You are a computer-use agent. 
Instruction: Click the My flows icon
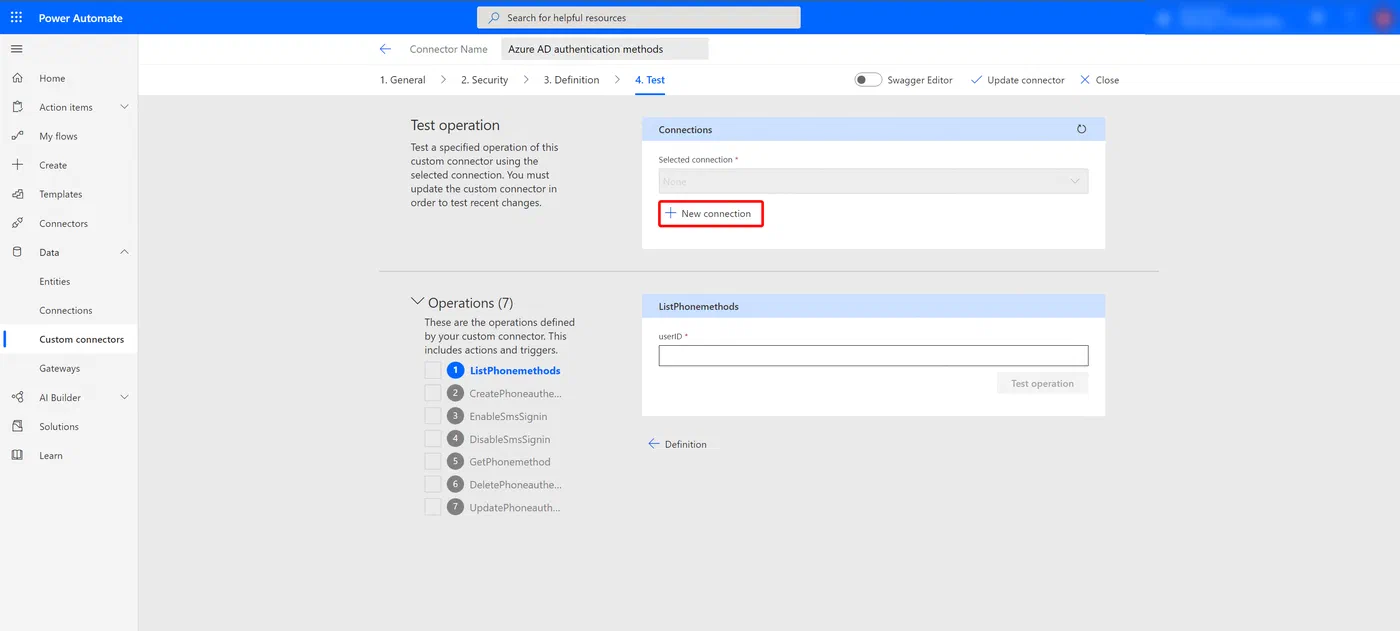pyautogui.click(x=17, y=136)
